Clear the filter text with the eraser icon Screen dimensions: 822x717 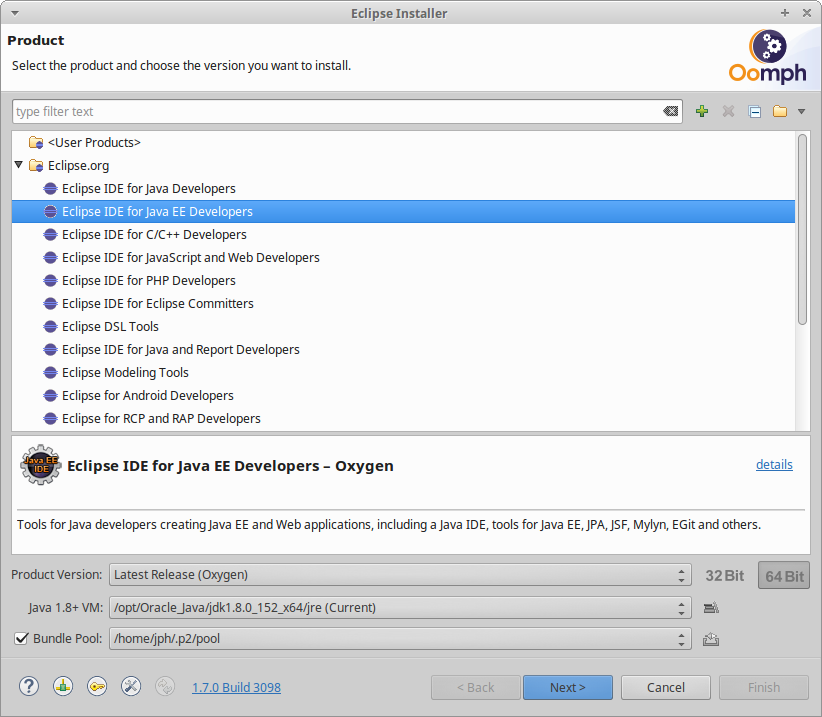coord(670,111)
